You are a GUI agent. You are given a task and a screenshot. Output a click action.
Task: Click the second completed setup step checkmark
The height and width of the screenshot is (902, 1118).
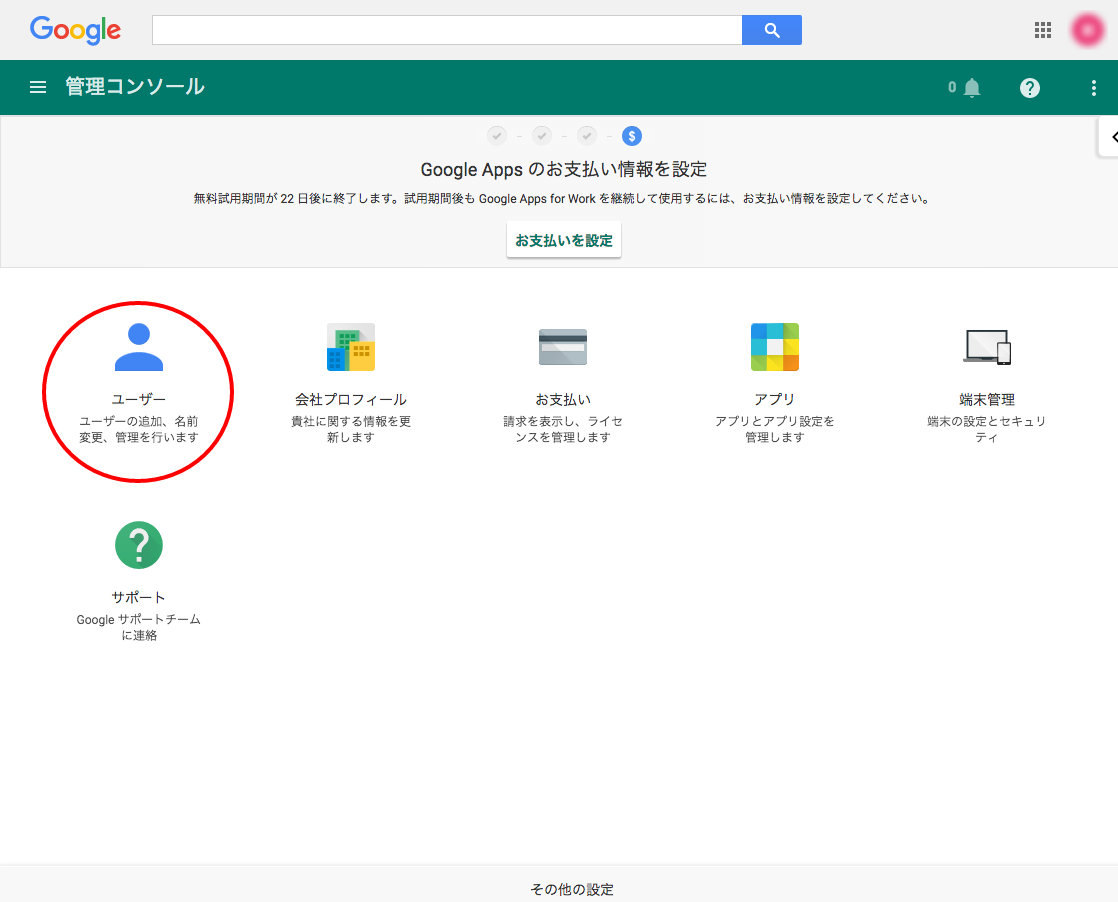(542, 135)
